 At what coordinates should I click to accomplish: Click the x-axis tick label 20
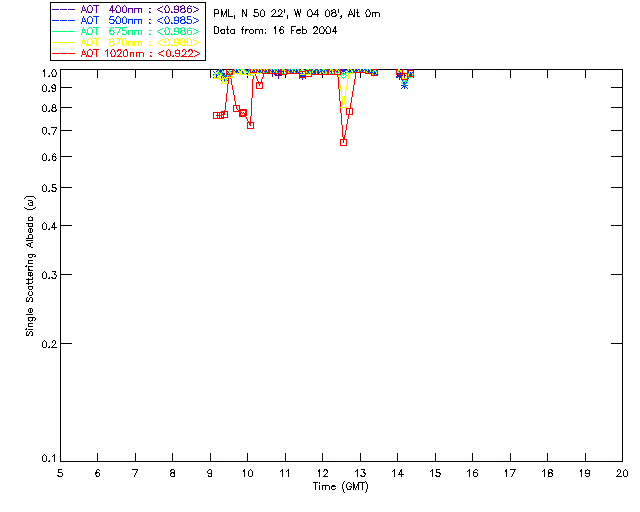[622, 474]
